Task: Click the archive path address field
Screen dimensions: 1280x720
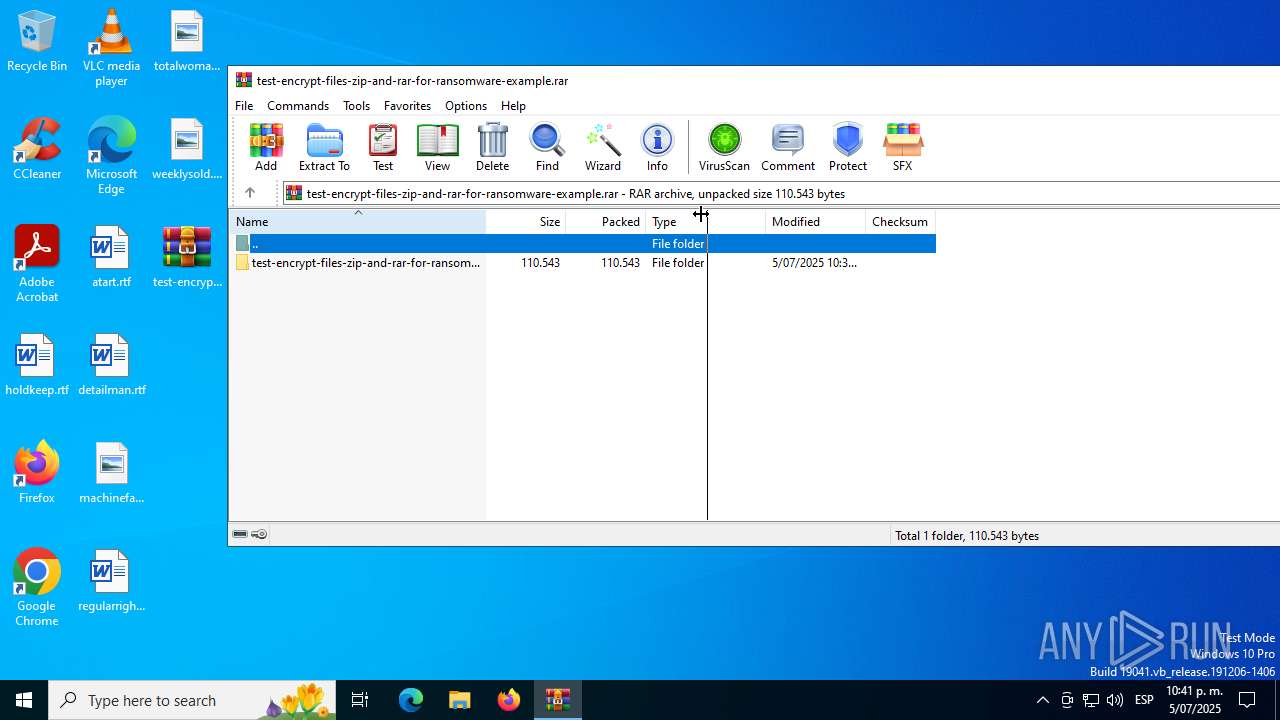Action: click(x=782, y=193)
